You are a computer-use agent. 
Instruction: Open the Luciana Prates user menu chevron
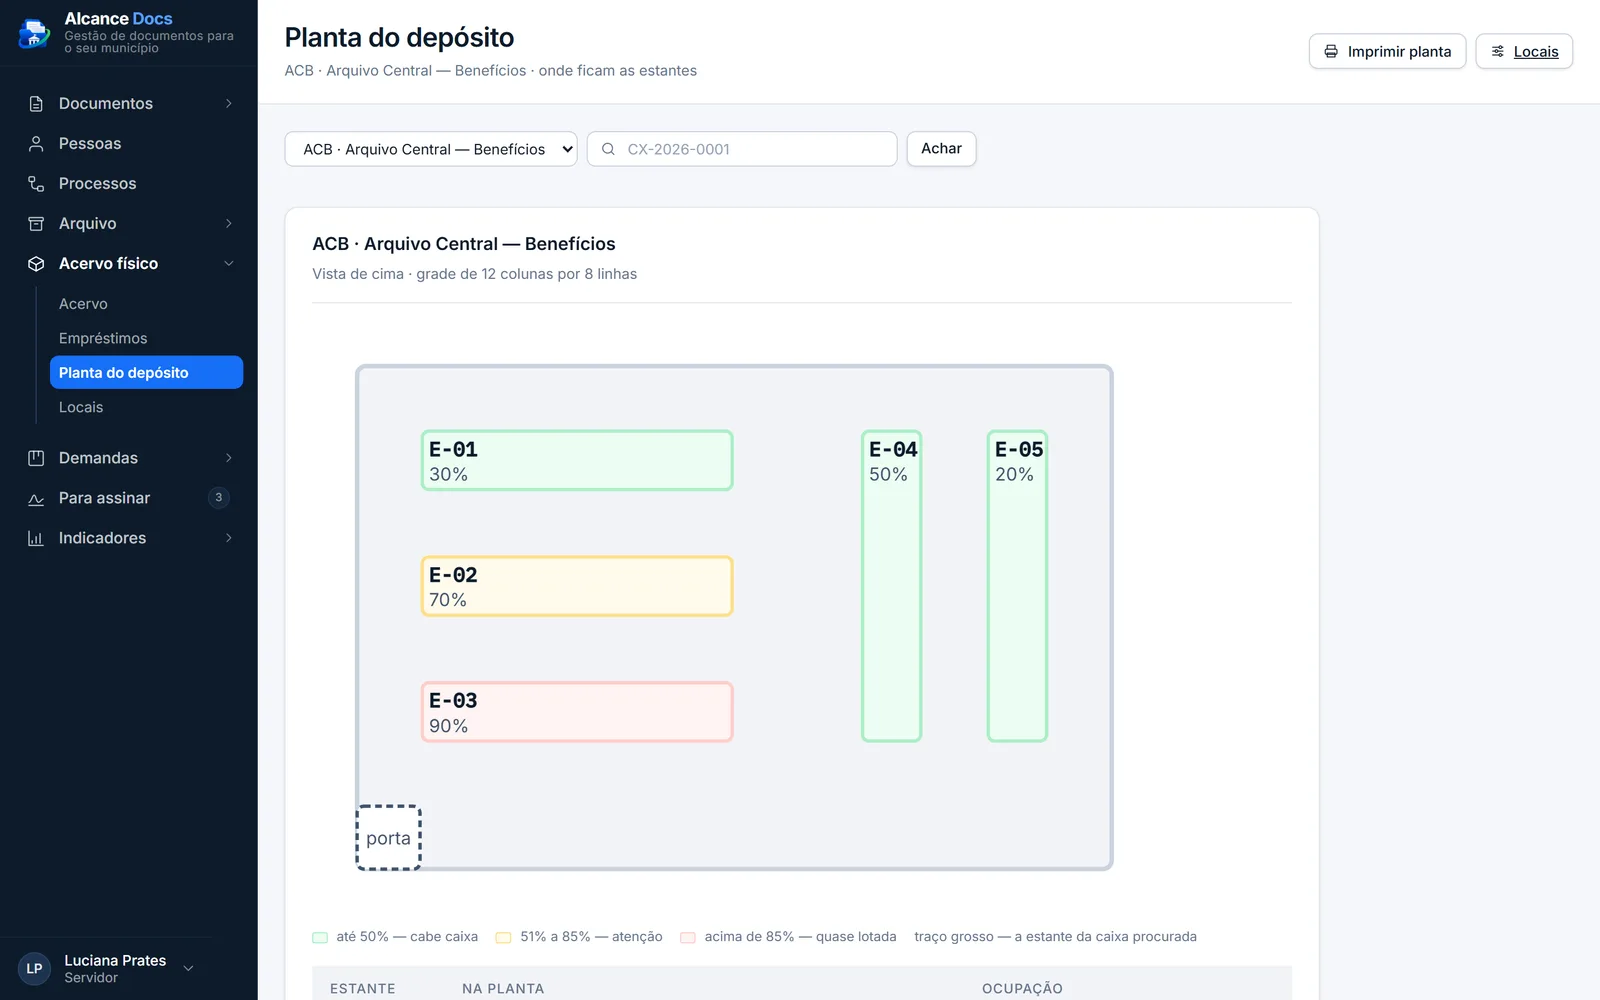pyautogui.click(x=188, y=968)
